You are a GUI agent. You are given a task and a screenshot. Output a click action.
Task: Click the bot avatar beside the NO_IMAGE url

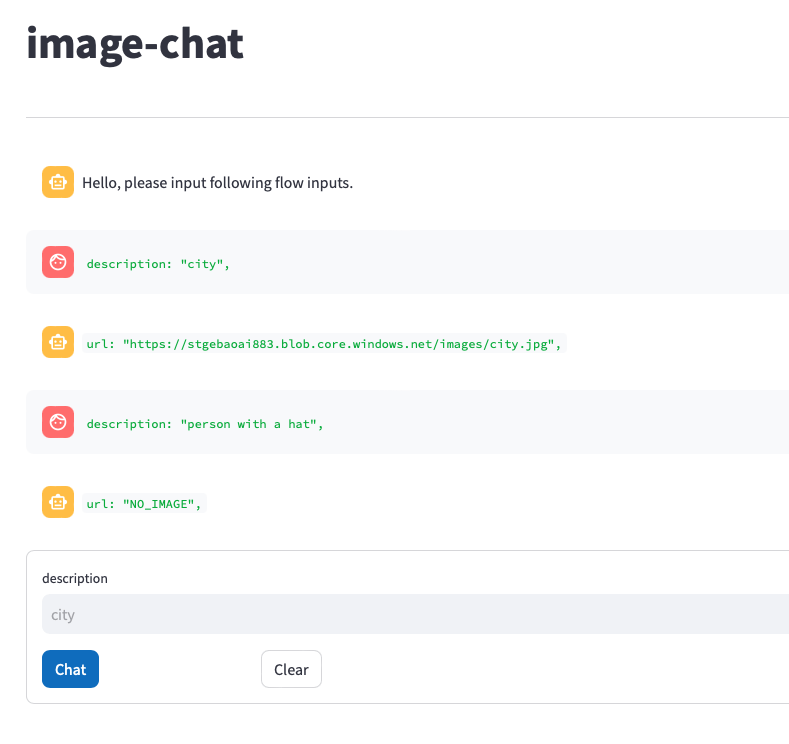pos(58,502)
